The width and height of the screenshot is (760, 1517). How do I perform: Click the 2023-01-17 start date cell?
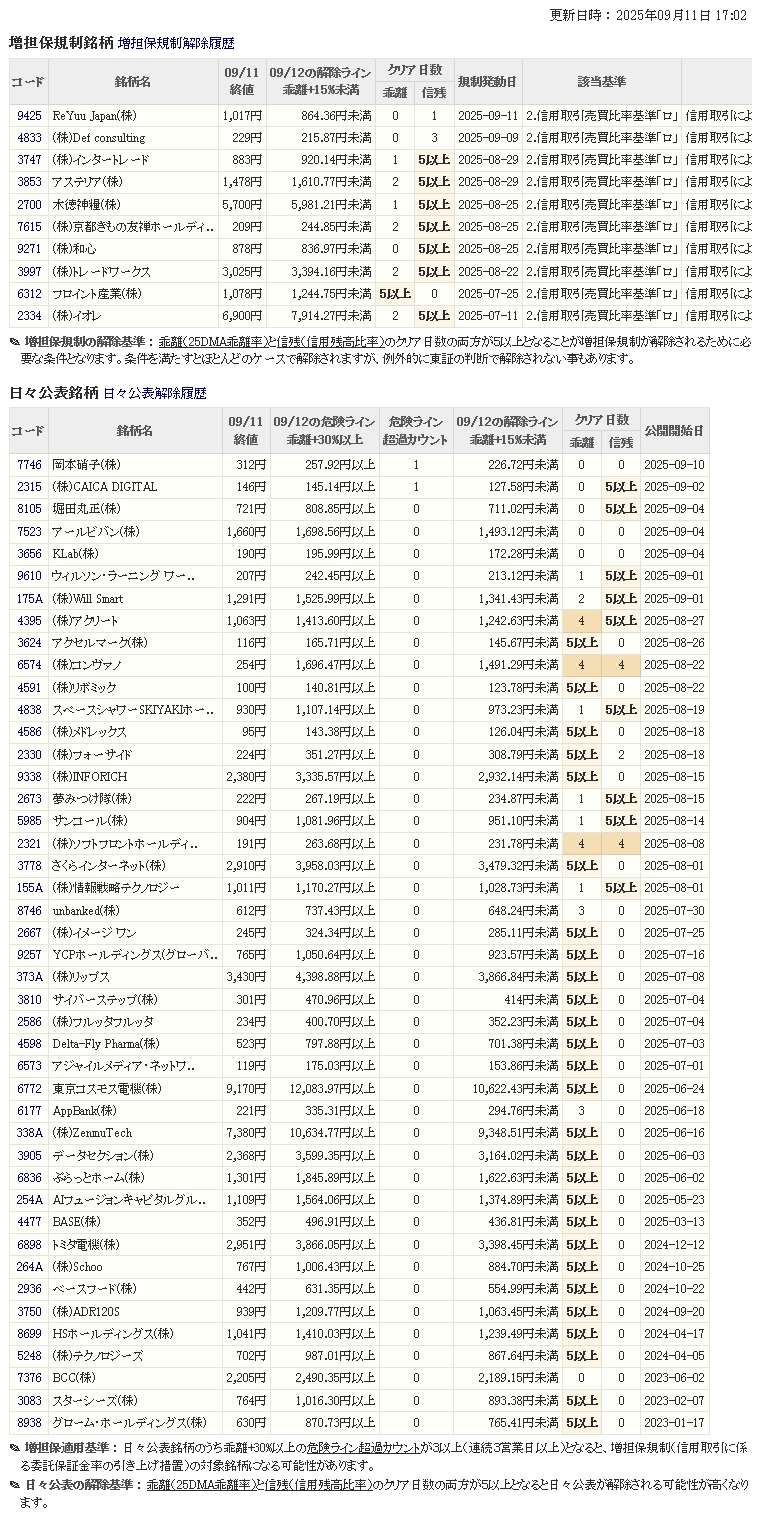[x=674, y=1423]
